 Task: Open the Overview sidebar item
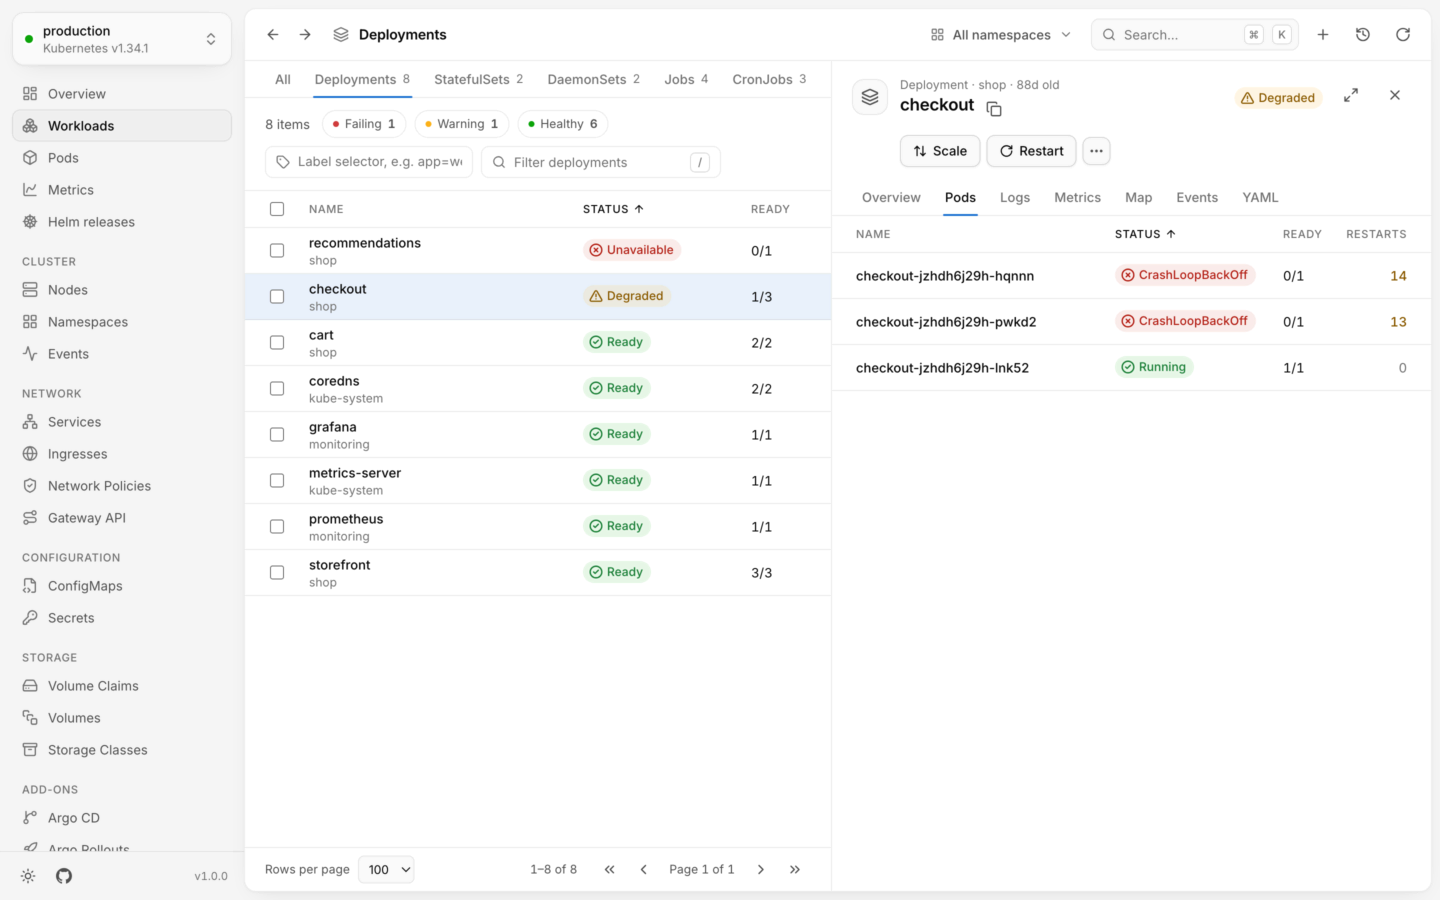click(x=122, y=94)
